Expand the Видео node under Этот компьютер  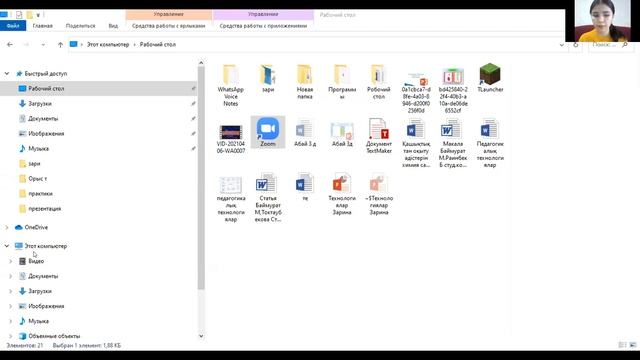[x=11, y=261]
